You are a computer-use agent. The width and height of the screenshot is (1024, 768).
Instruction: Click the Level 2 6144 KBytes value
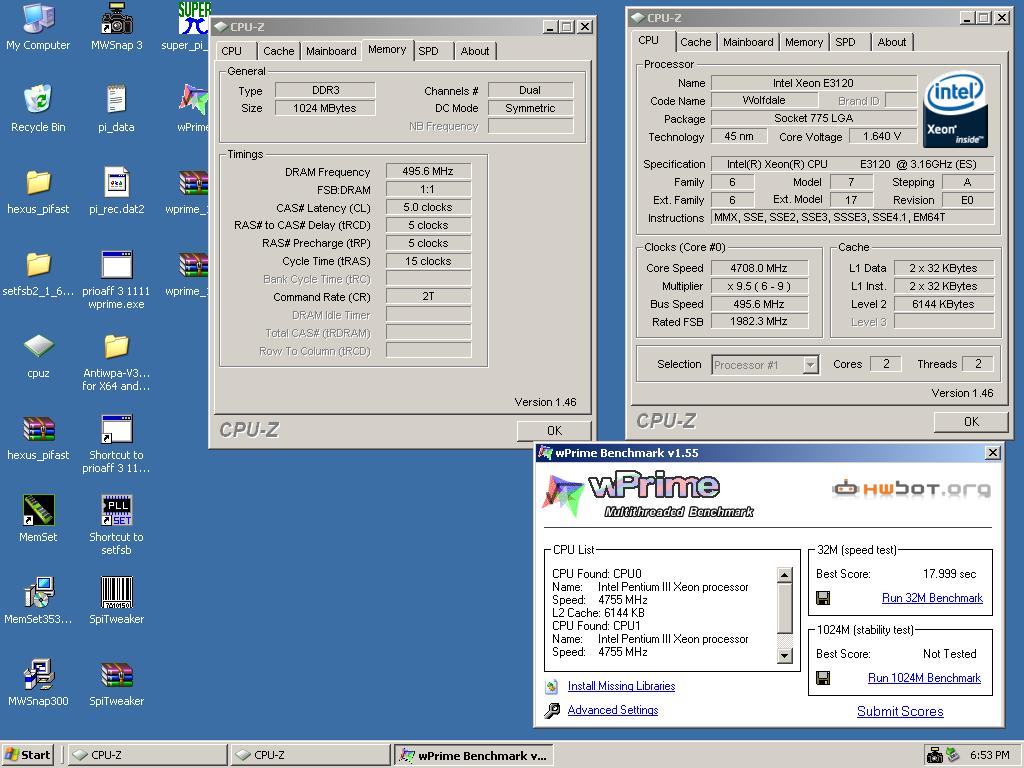pos(943,304)
